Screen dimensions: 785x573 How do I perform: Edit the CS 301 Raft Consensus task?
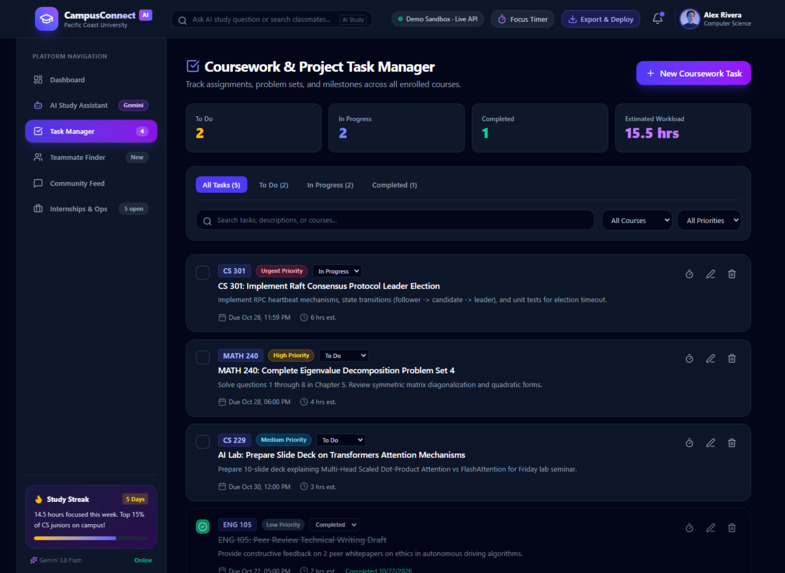pos(710,274)
